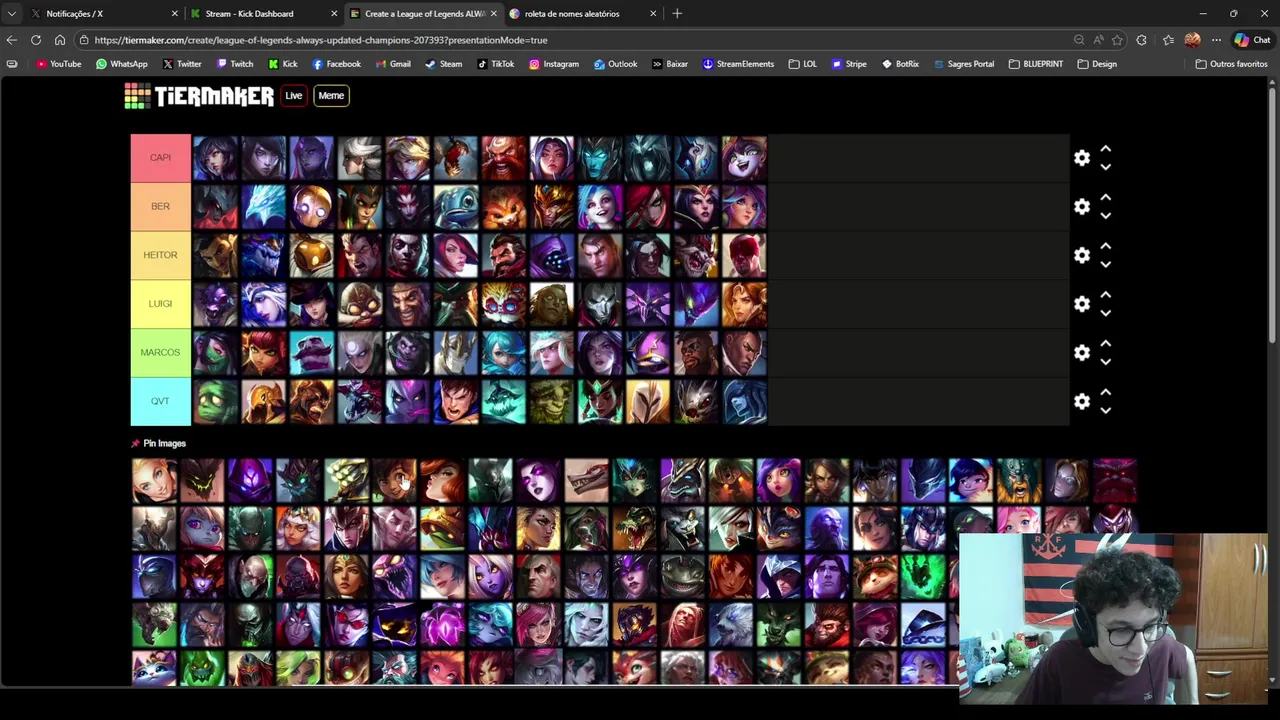Open the favorites list icon
Viewport: 1280px width, 720px height.
(1168, 40)
